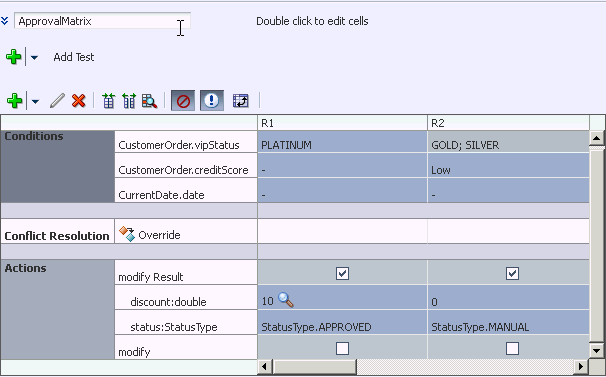
Task: Click the green plus Add Test icon
Action: (x=14, y=57)
